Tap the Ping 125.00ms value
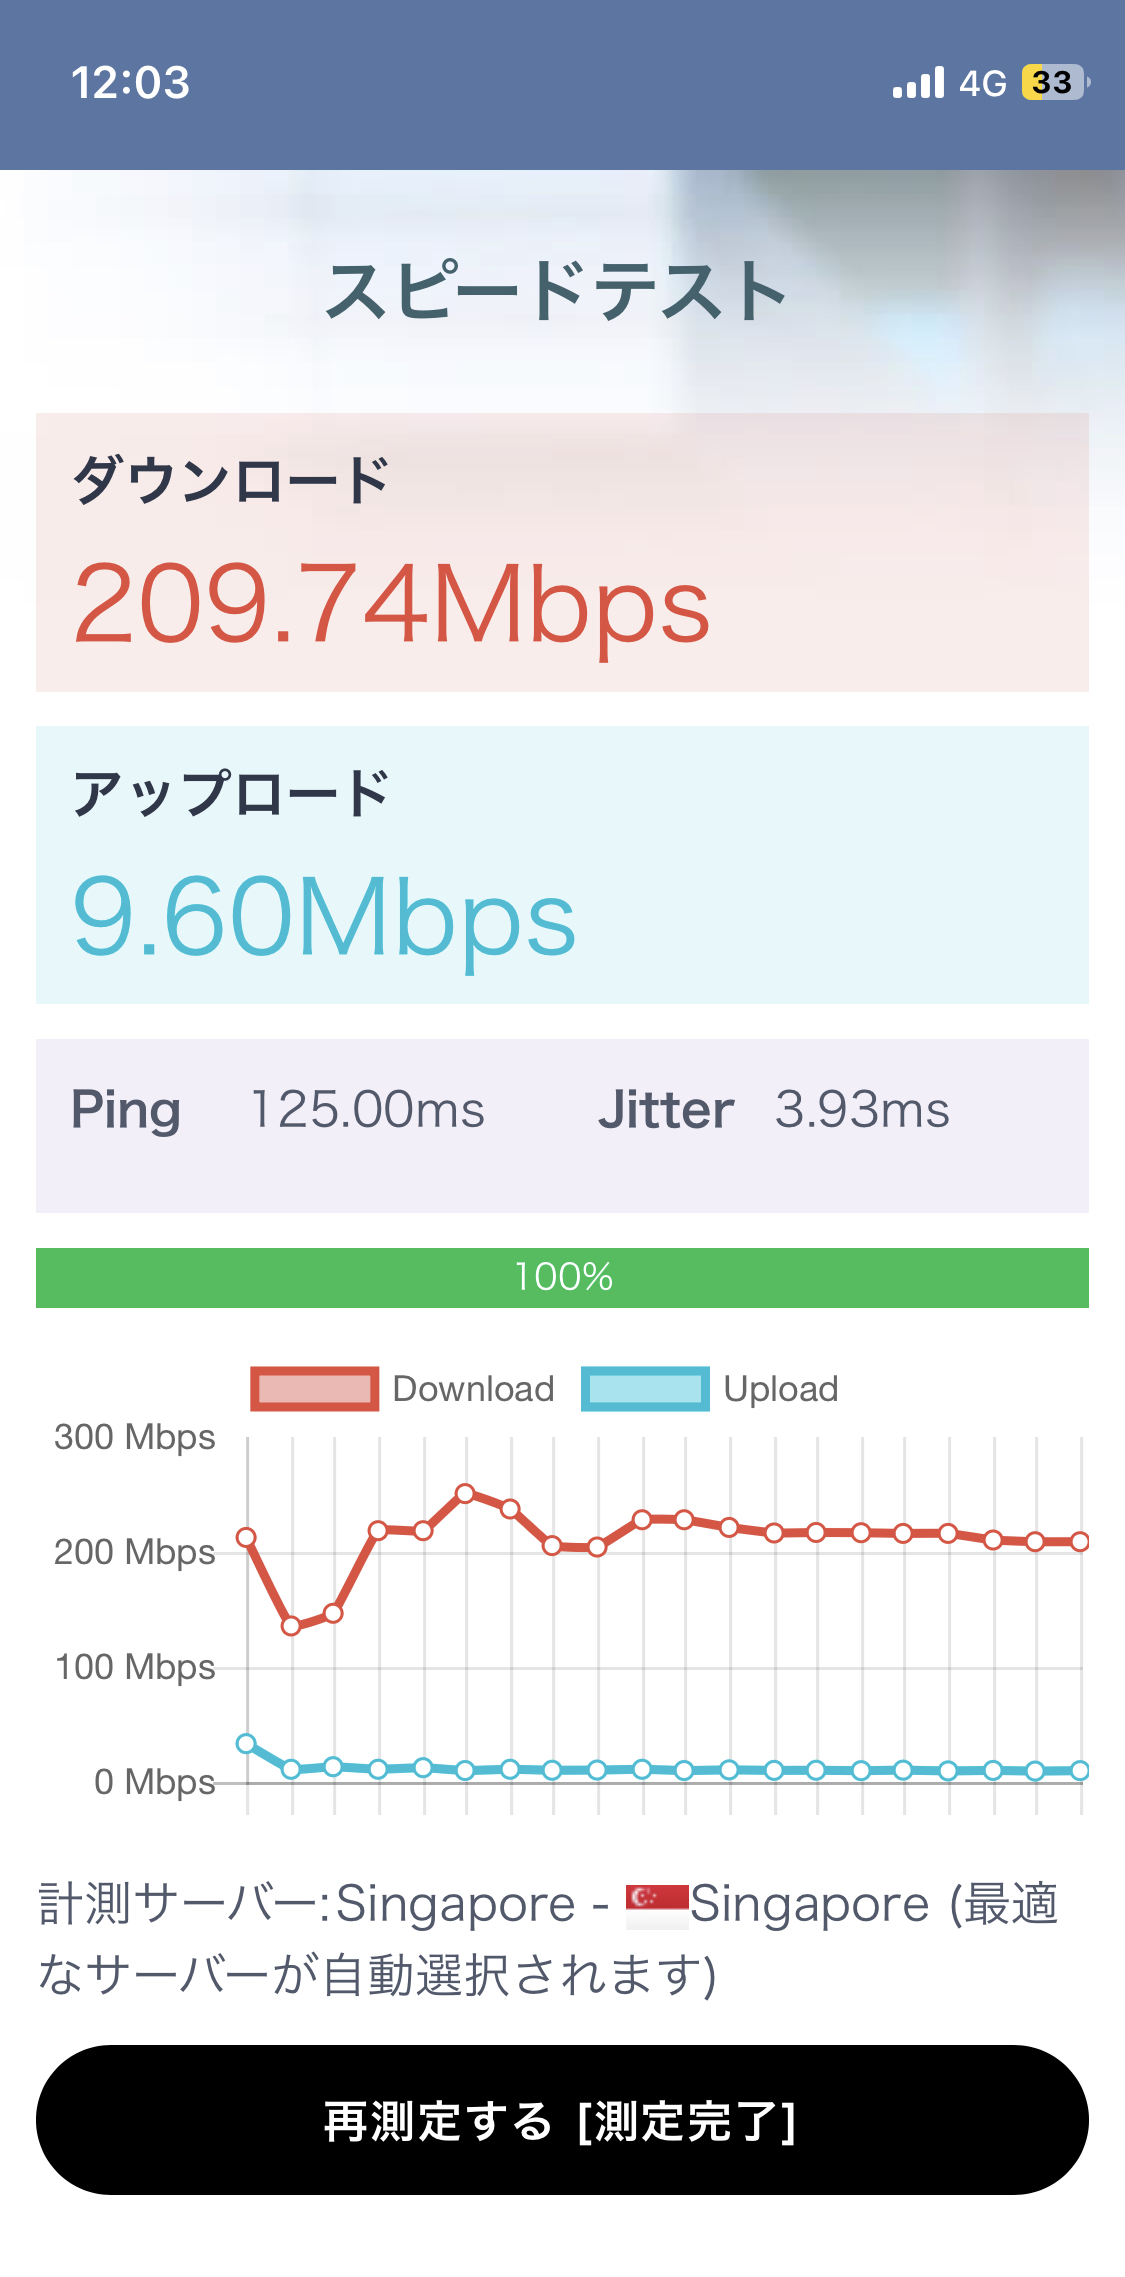This screenshot has height=2277, width=1125. (367, 1110)
